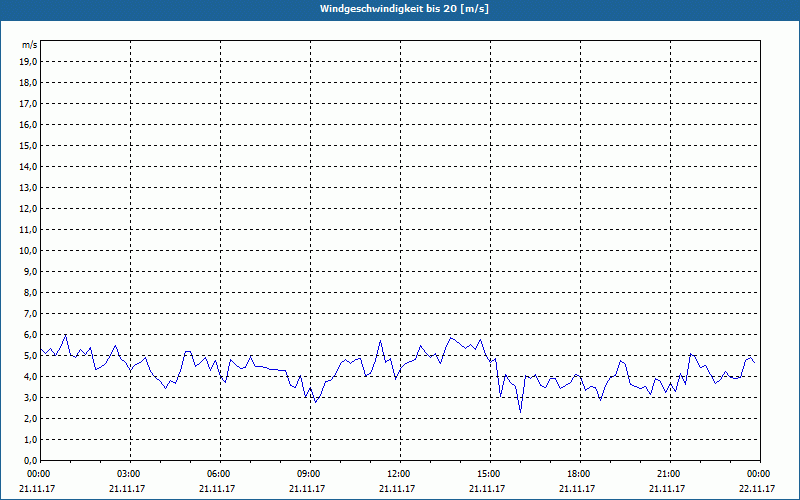
Task: Click the 03:00 time label on x-axis
Action: 131,474
